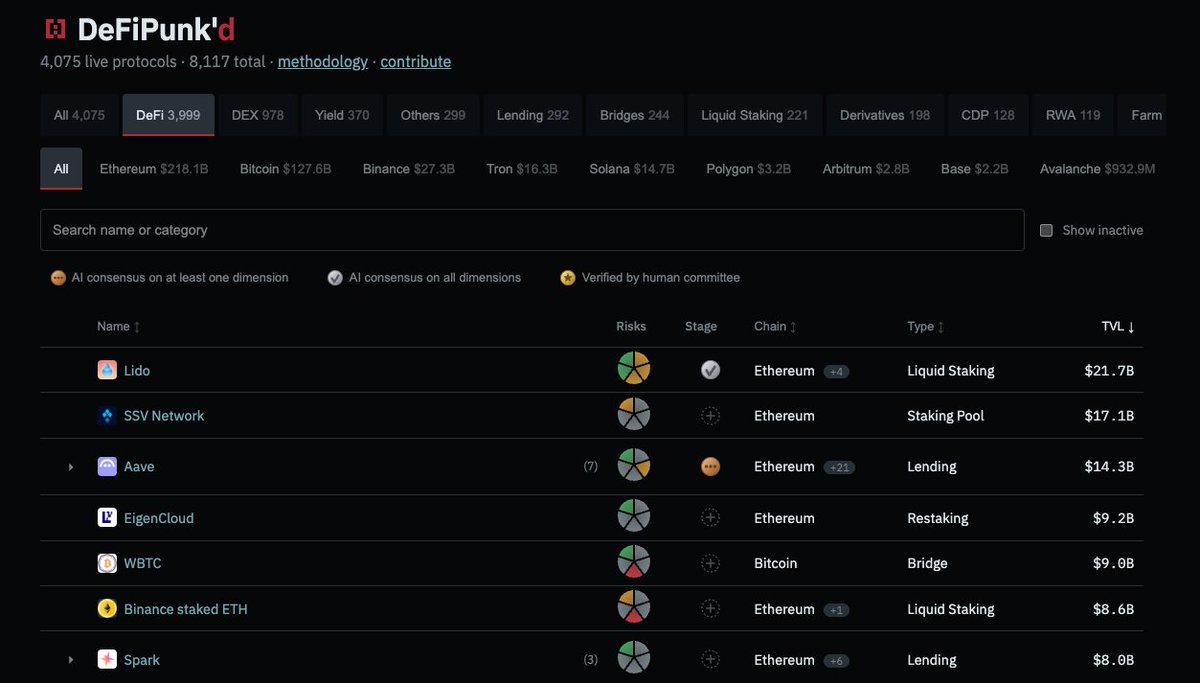Image resolution: width=1200 pixels, height=683 pixels.
Task: Show Binance staked ETH +1 chains
Action: coord(836,610)
